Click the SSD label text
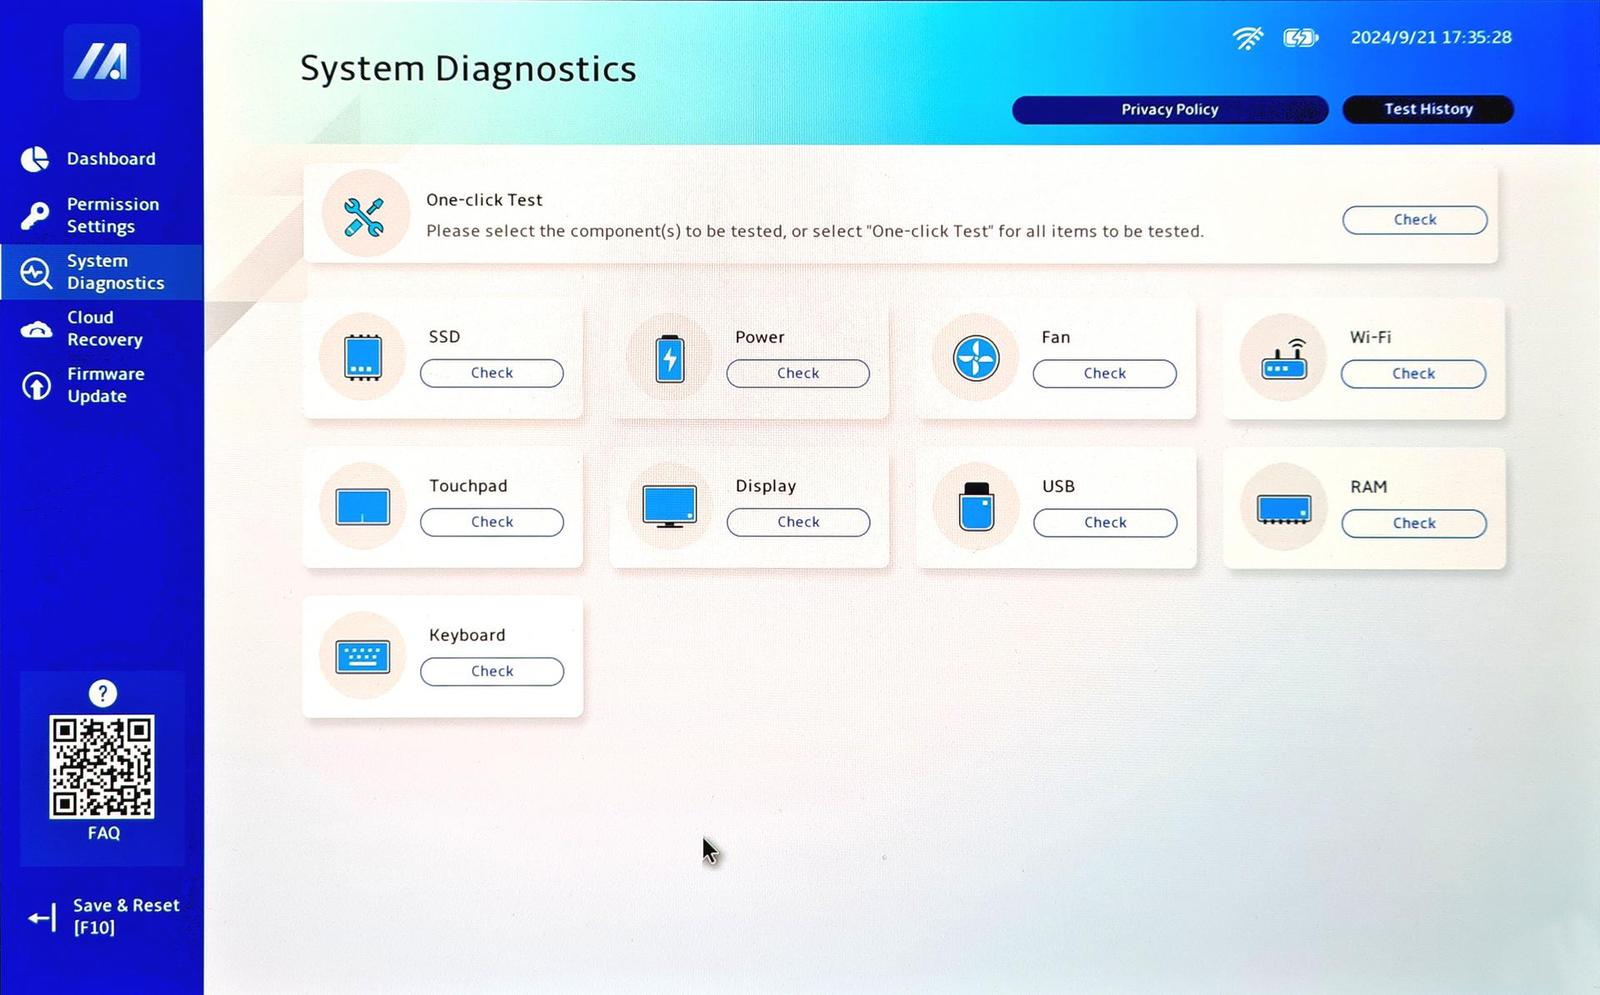The height and width of the screenshot is (995, 1600). click(x=445, y=337)
